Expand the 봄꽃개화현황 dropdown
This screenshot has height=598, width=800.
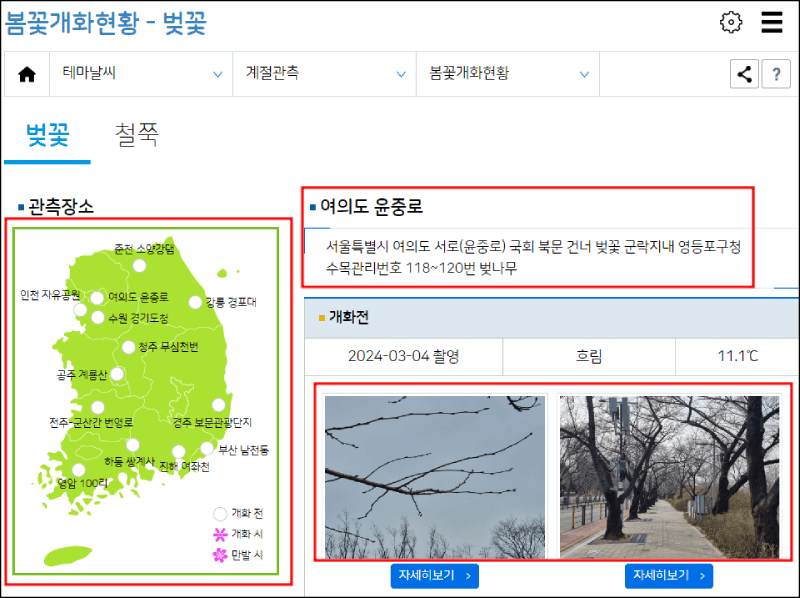click(x=508, y=74)
